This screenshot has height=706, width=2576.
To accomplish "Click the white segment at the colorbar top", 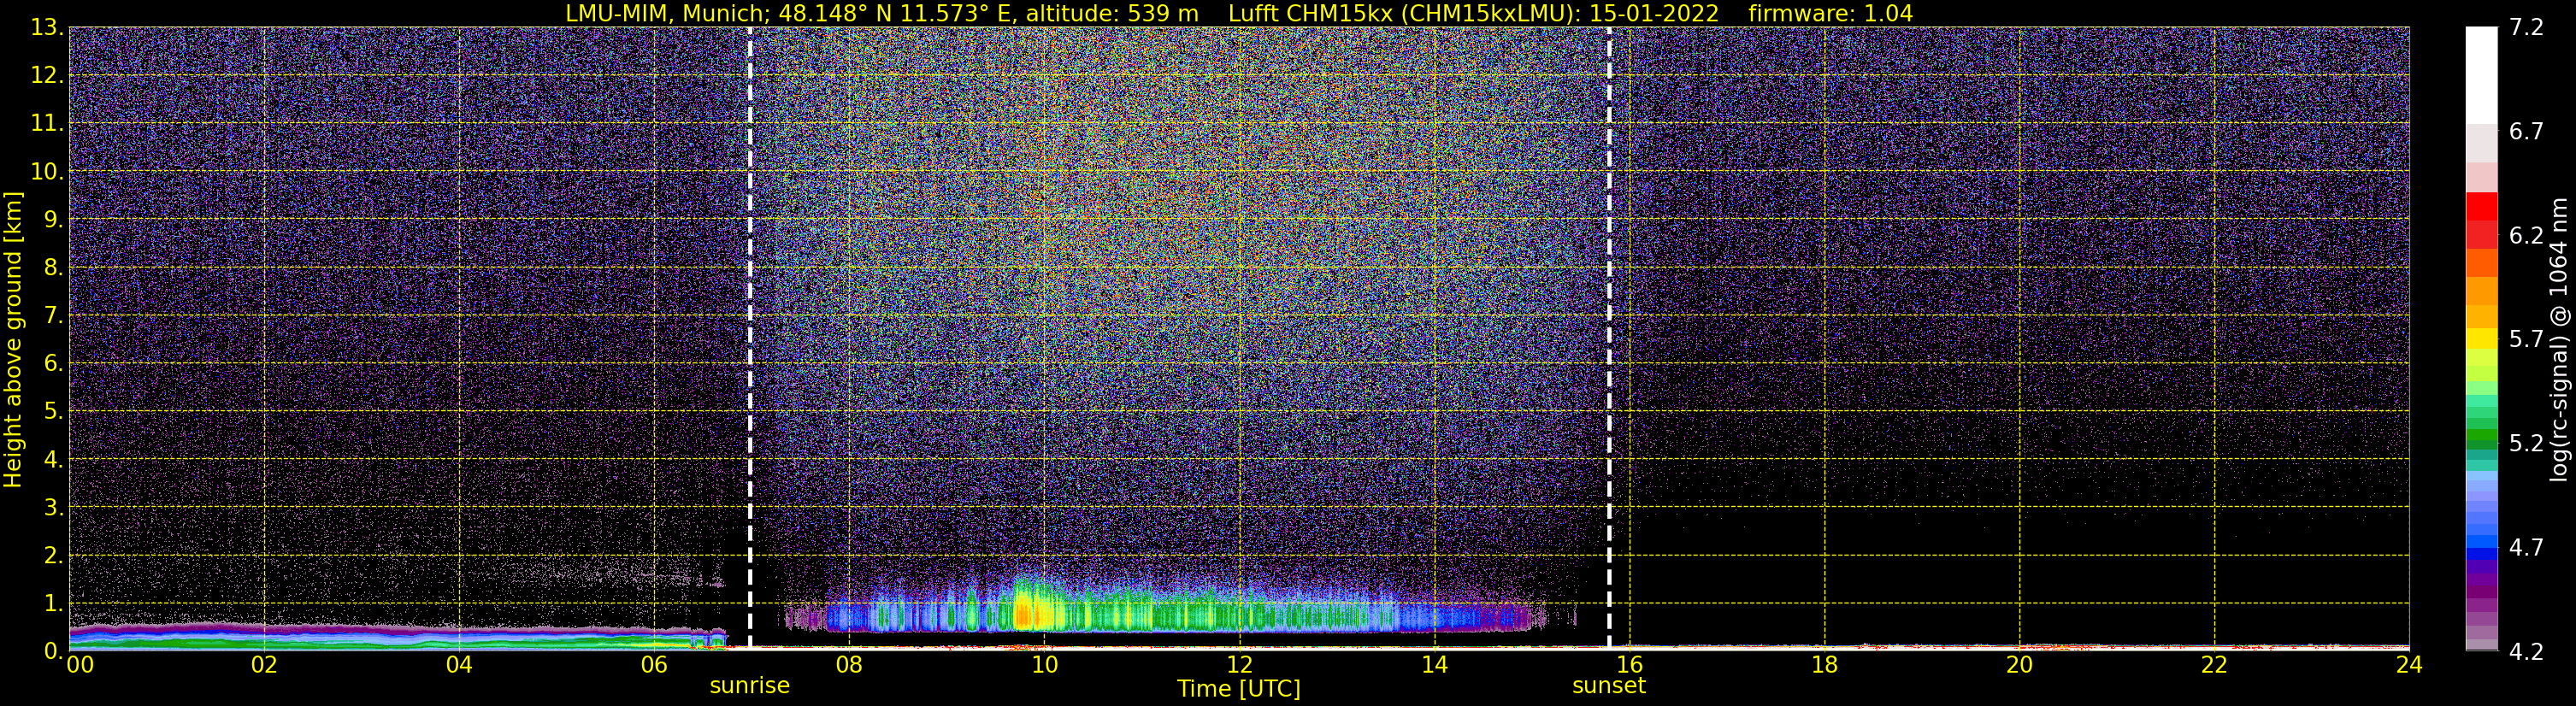I will (x=2481, y=75).
